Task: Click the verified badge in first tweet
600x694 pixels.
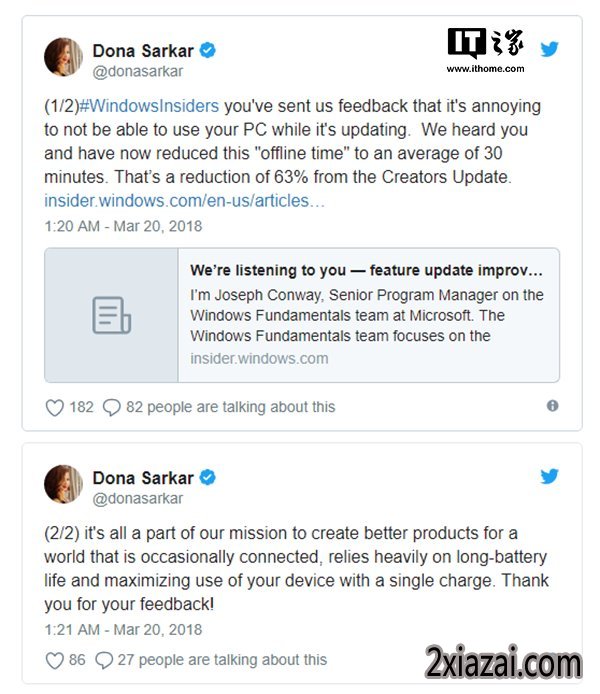Action: coord(208,50)
